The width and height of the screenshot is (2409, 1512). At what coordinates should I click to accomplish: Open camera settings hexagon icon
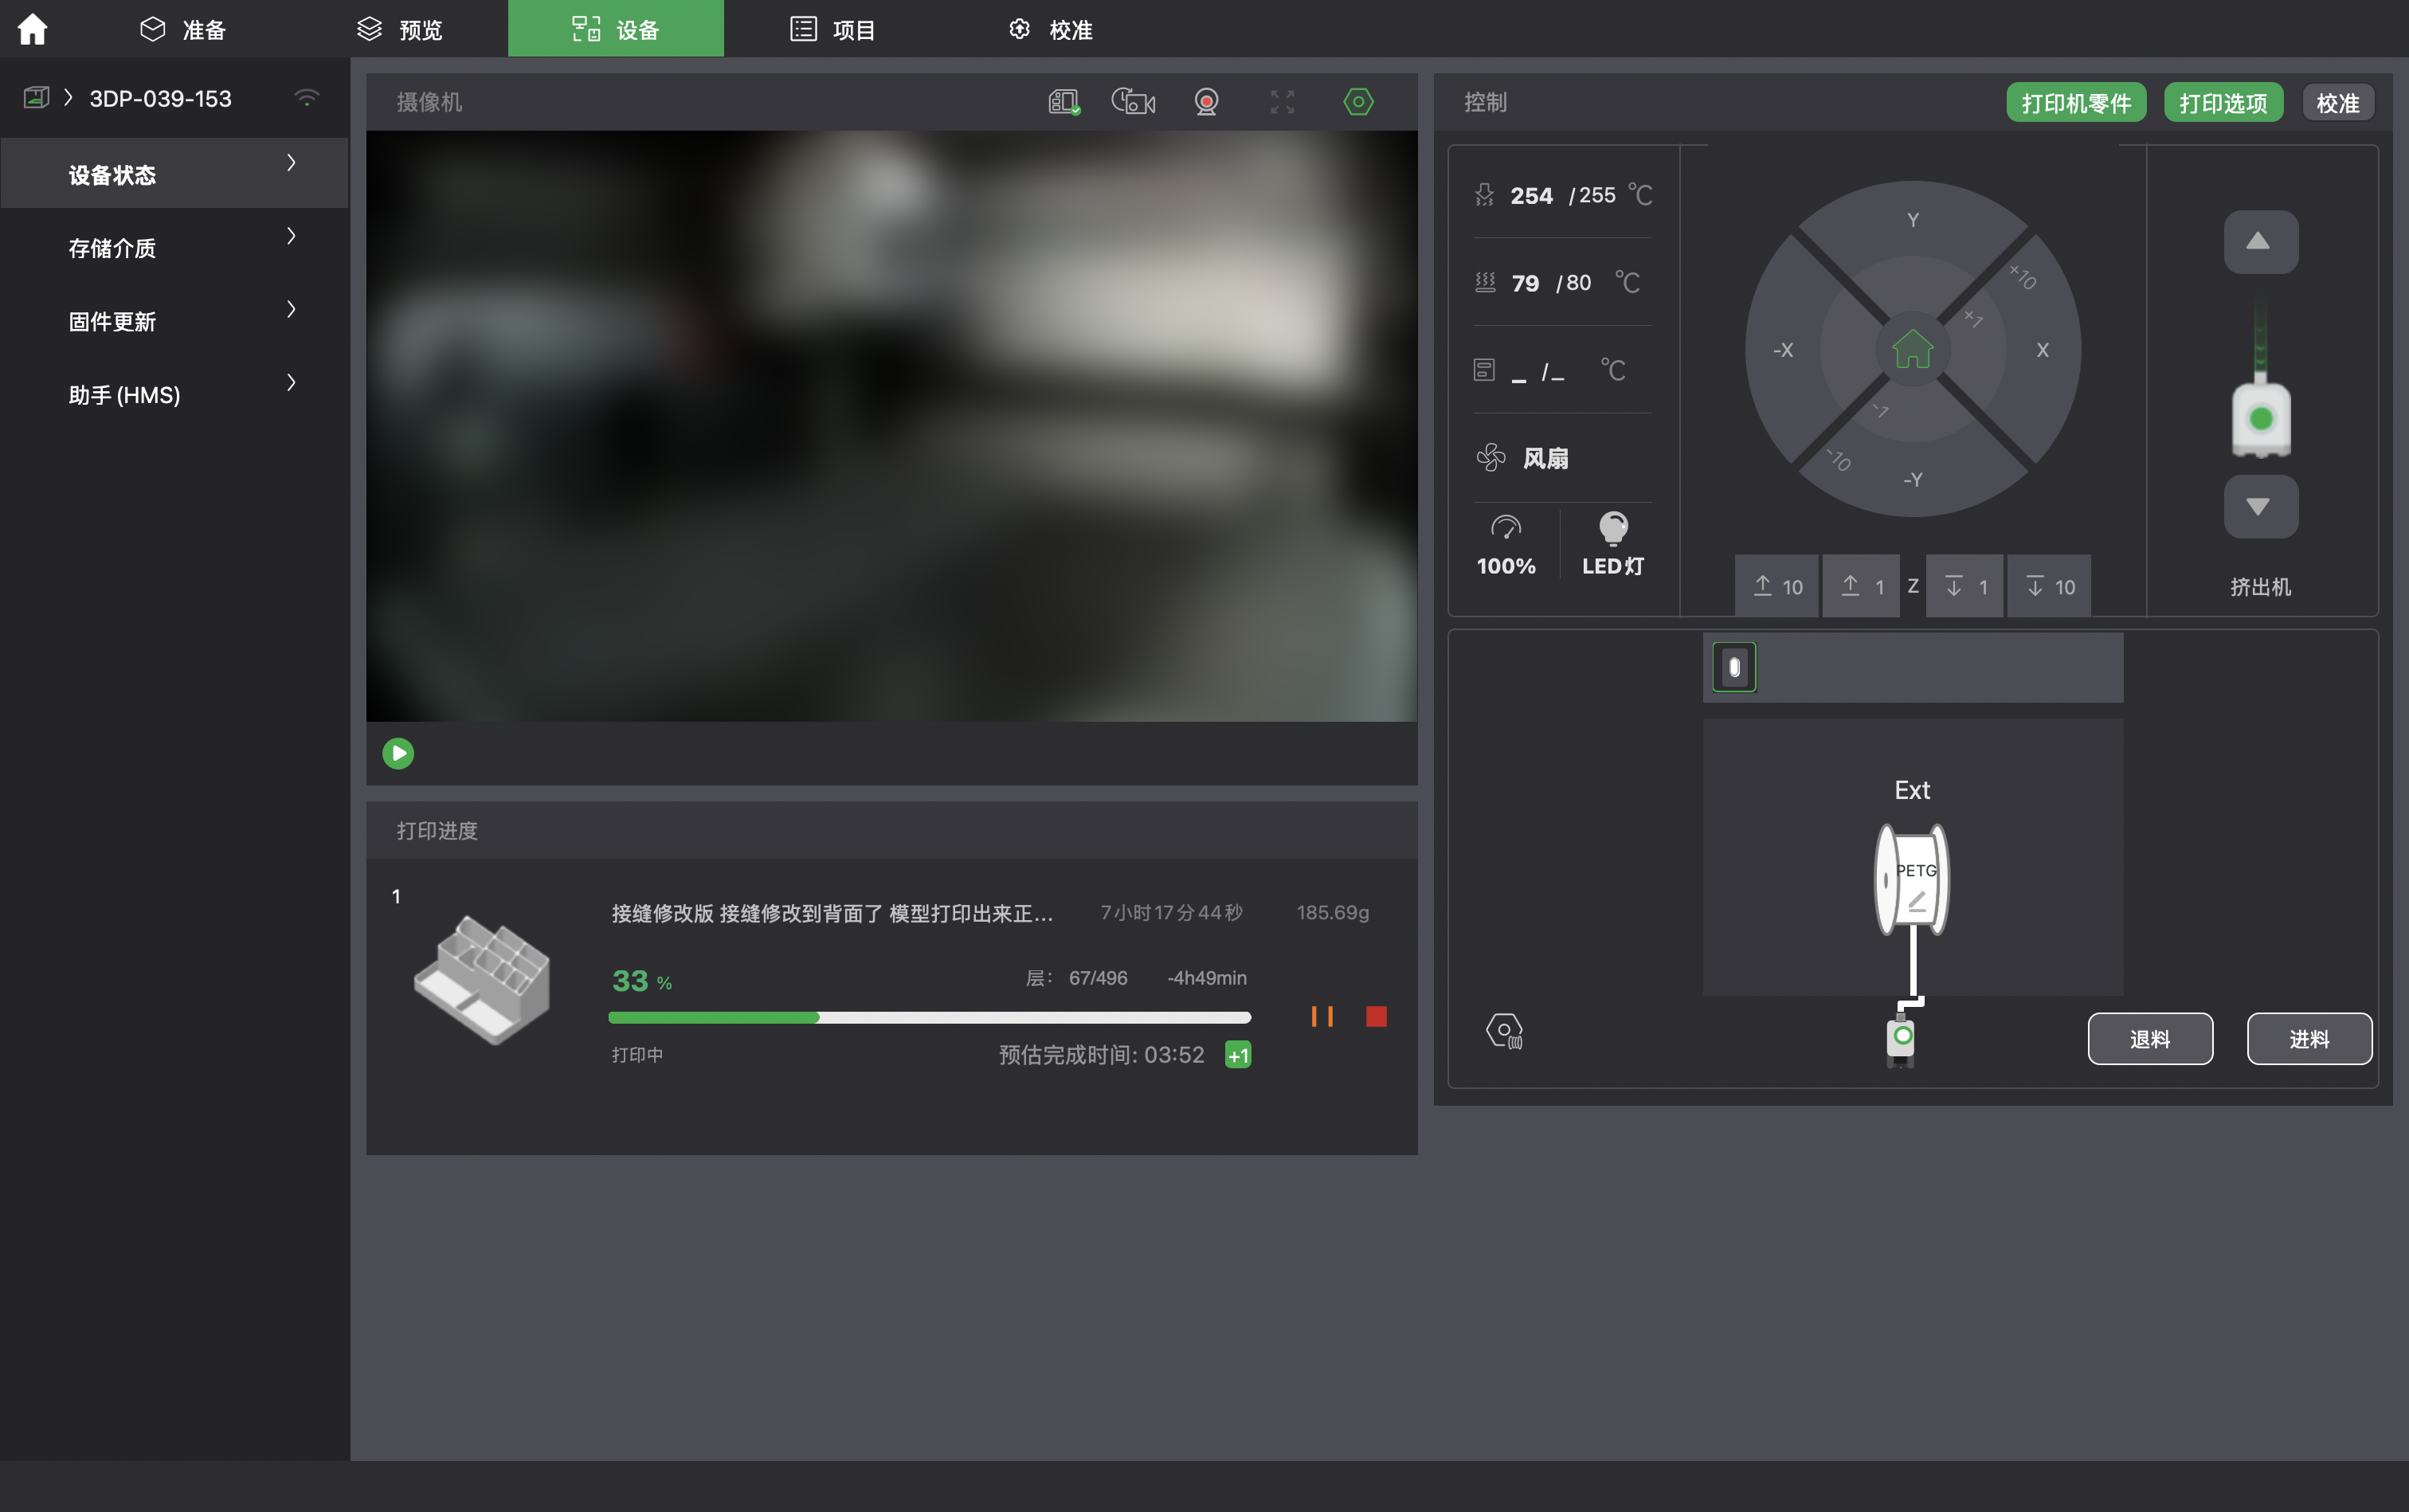(1358, 102)
